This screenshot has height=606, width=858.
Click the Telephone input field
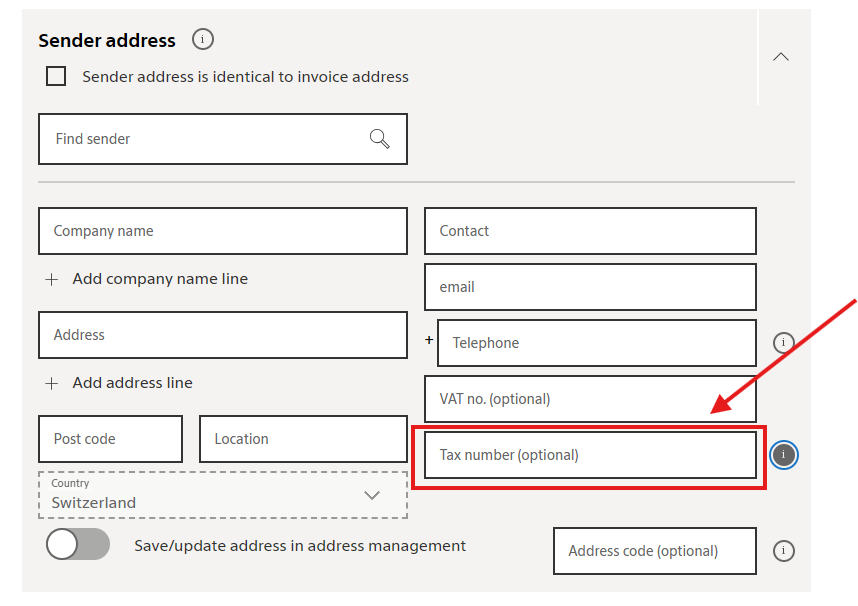(596, 343)
